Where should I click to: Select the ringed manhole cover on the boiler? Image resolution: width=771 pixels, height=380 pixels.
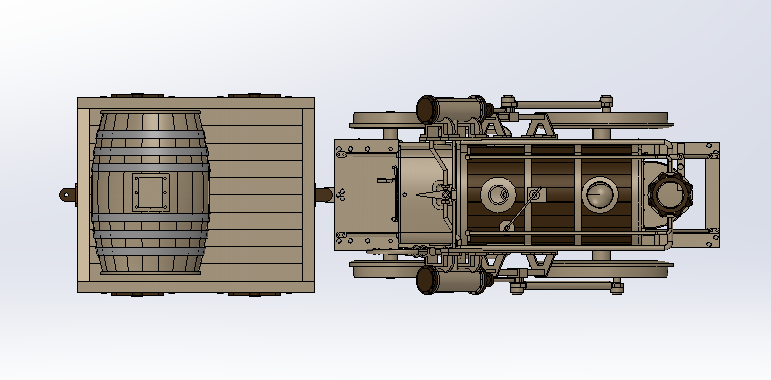point(498,195)
